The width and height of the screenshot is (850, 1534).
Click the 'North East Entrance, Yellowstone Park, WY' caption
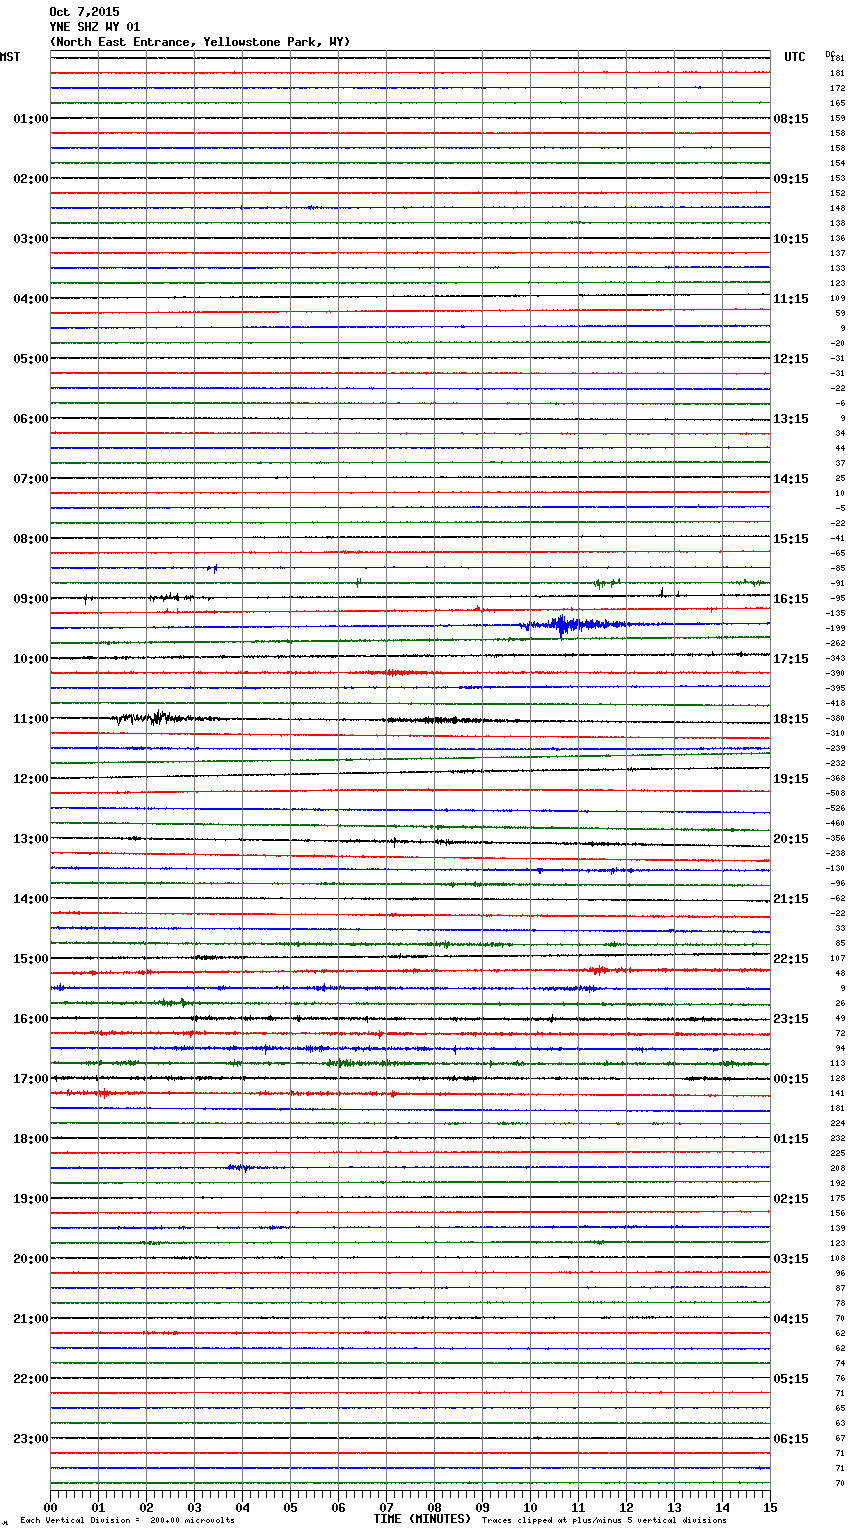pos(199,42)
